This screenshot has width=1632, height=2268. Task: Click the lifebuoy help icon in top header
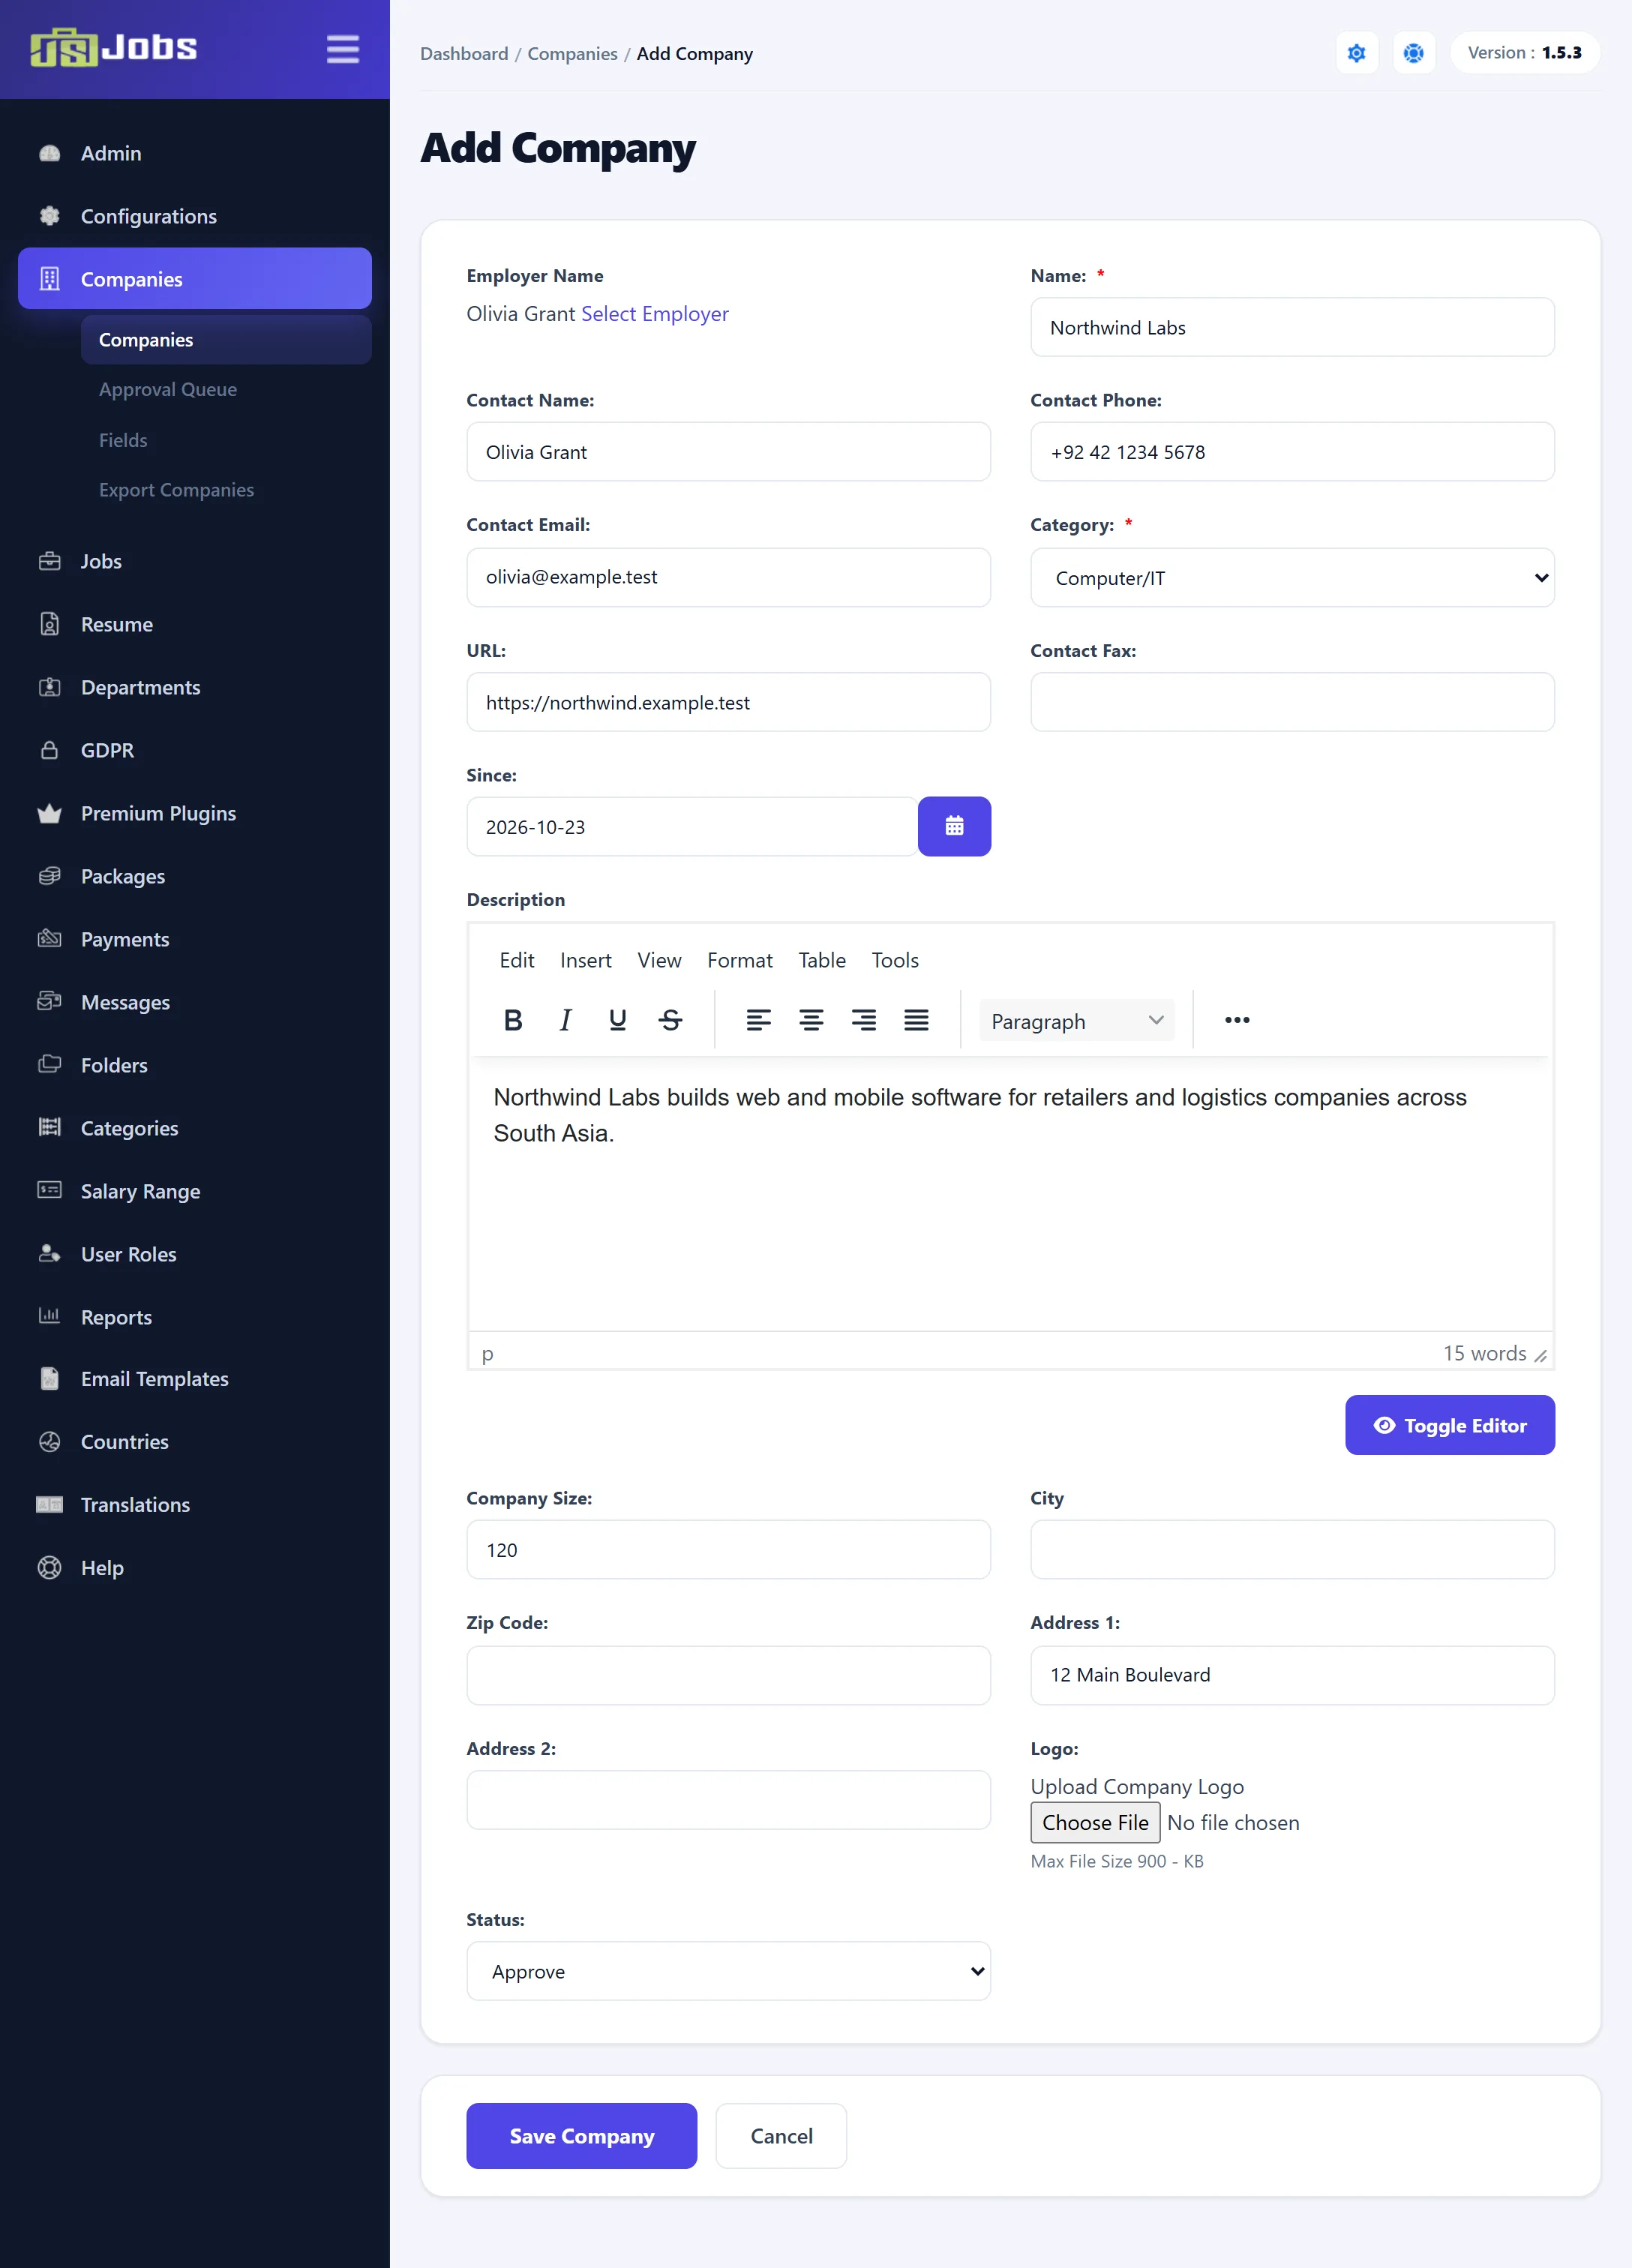click(1413, 53)
